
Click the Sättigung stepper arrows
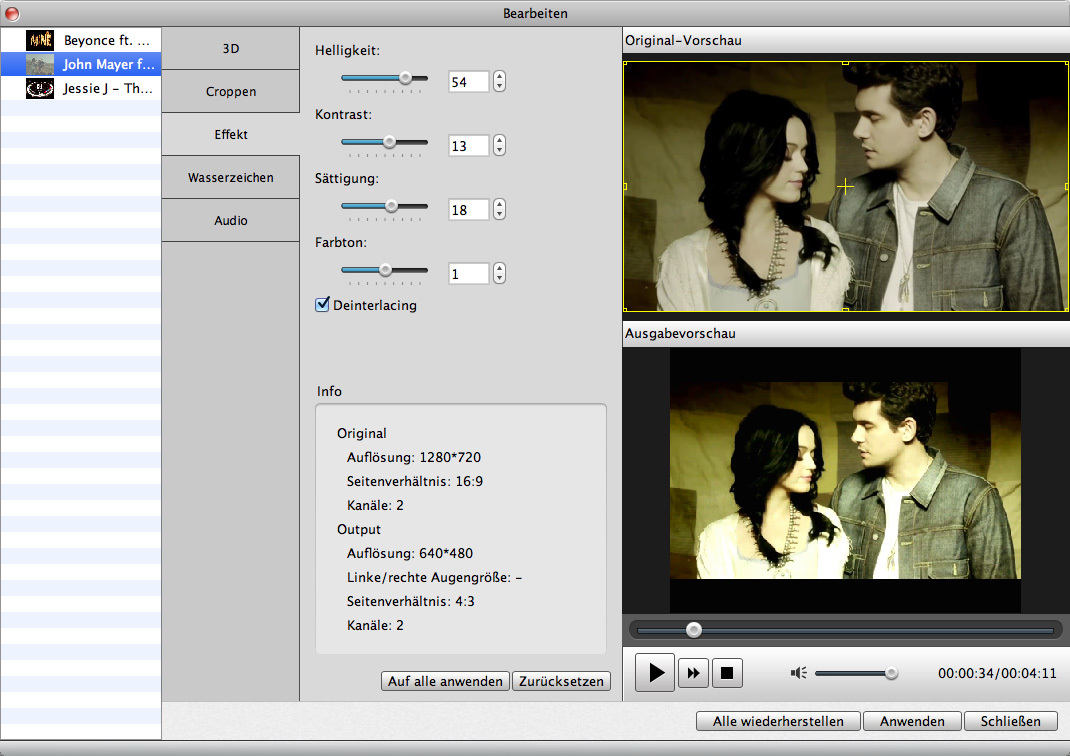(500, 209)
